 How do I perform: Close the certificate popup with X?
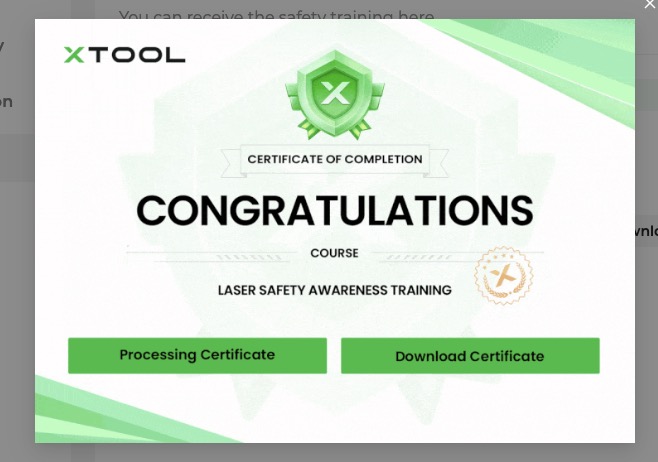pos(650,4)
